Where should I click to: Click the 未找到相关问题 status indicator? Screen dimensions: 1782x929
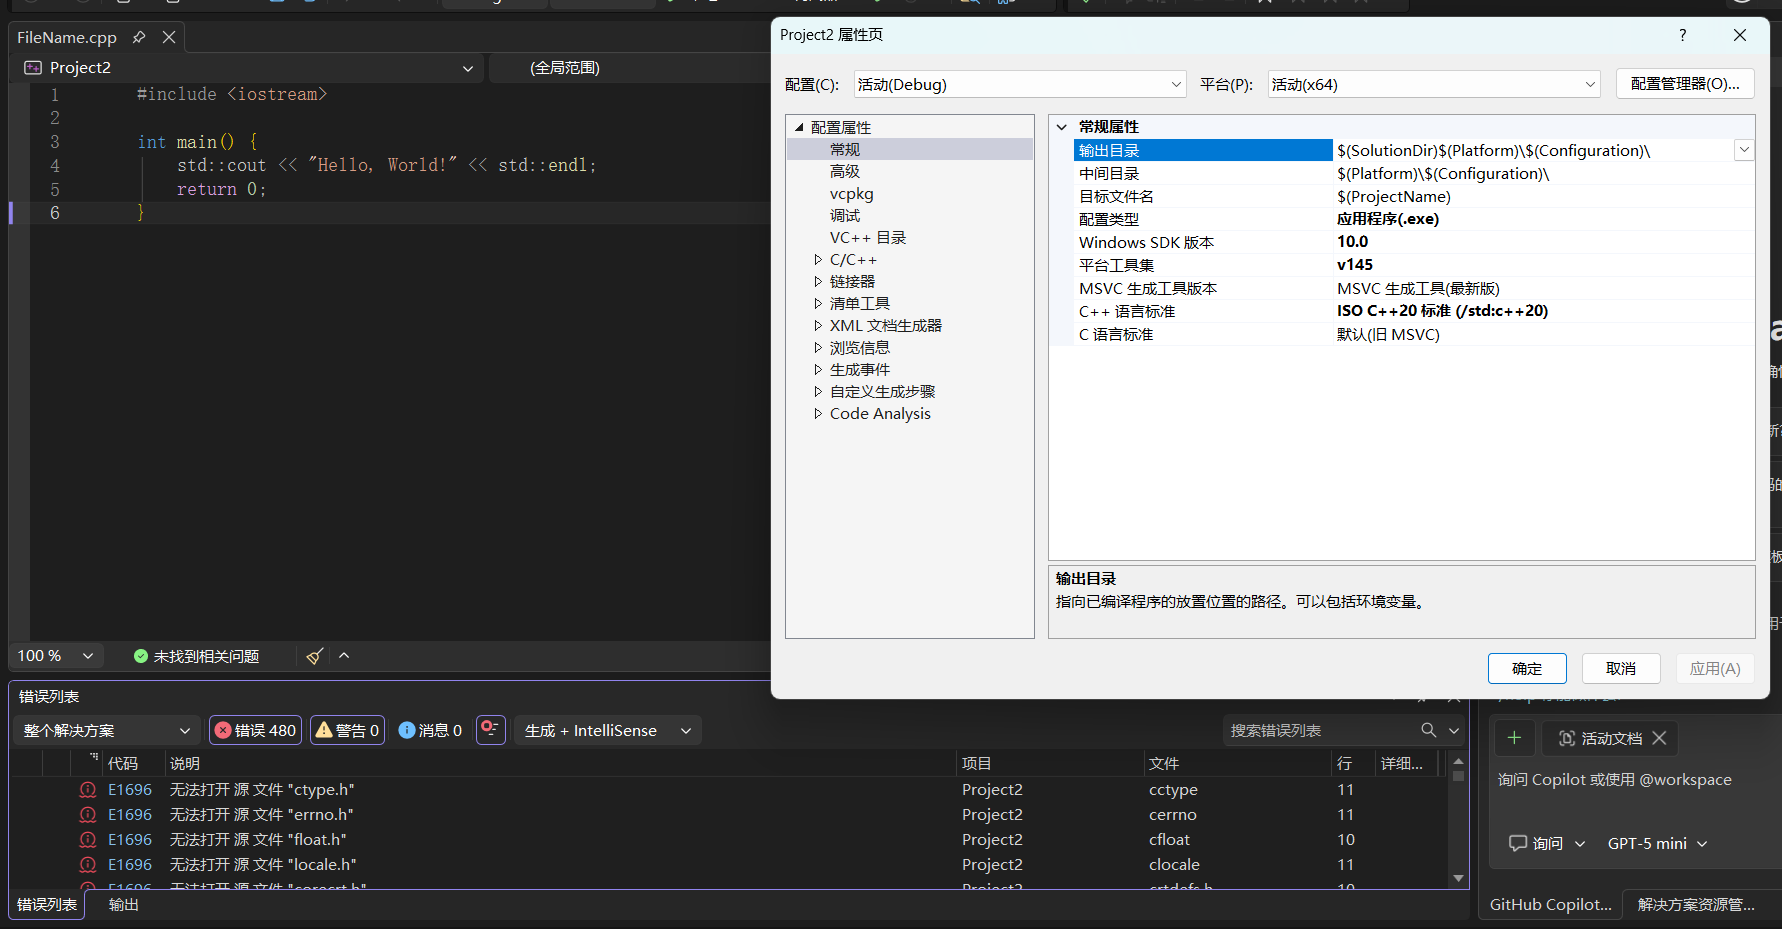tap(196, 656)
